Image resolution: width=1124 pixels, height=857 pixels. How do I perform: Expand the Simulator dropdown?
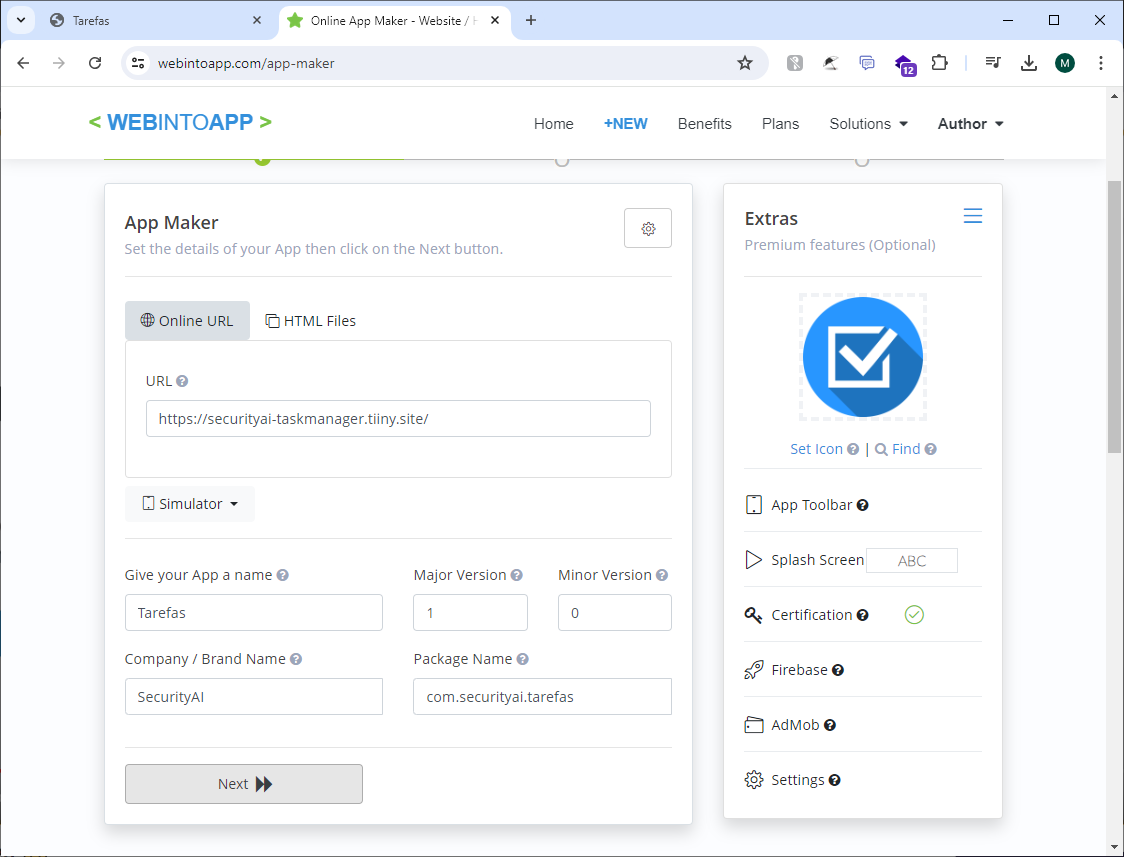pos(190,504)
